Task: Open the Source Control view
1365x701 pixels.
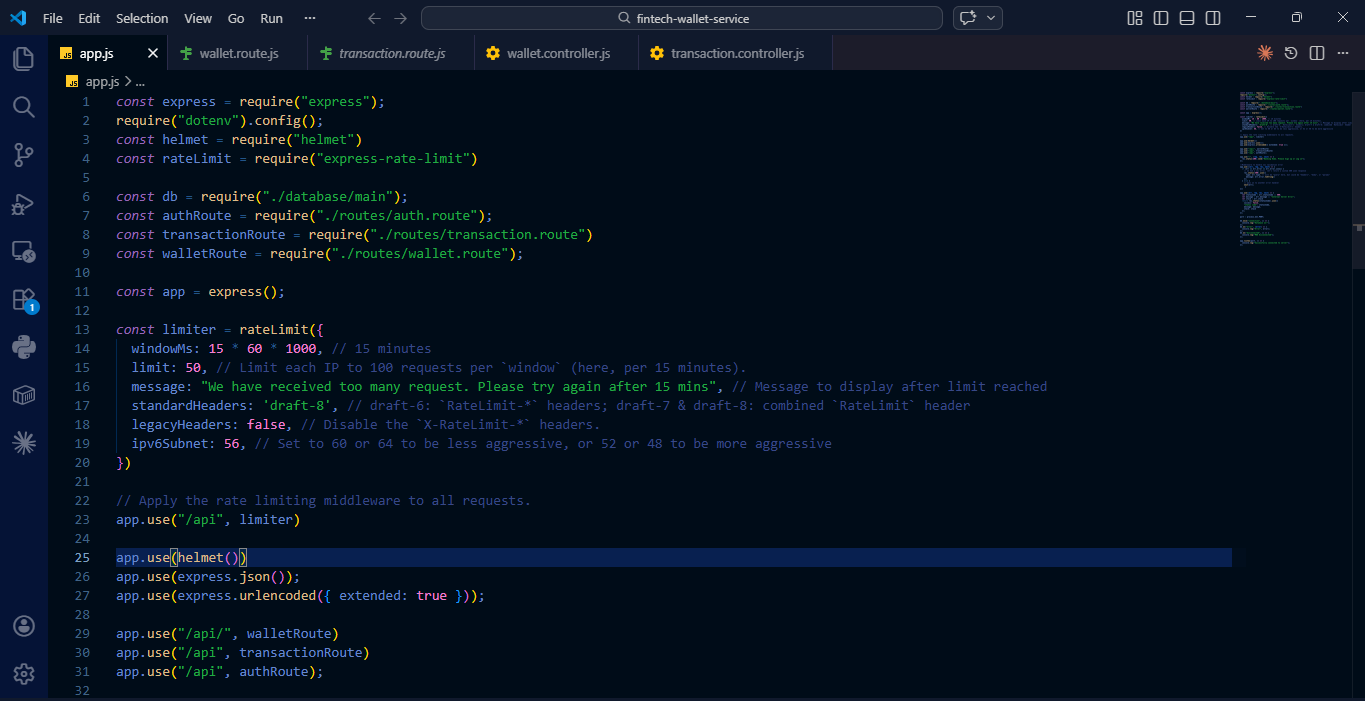Action: (24, 155)
